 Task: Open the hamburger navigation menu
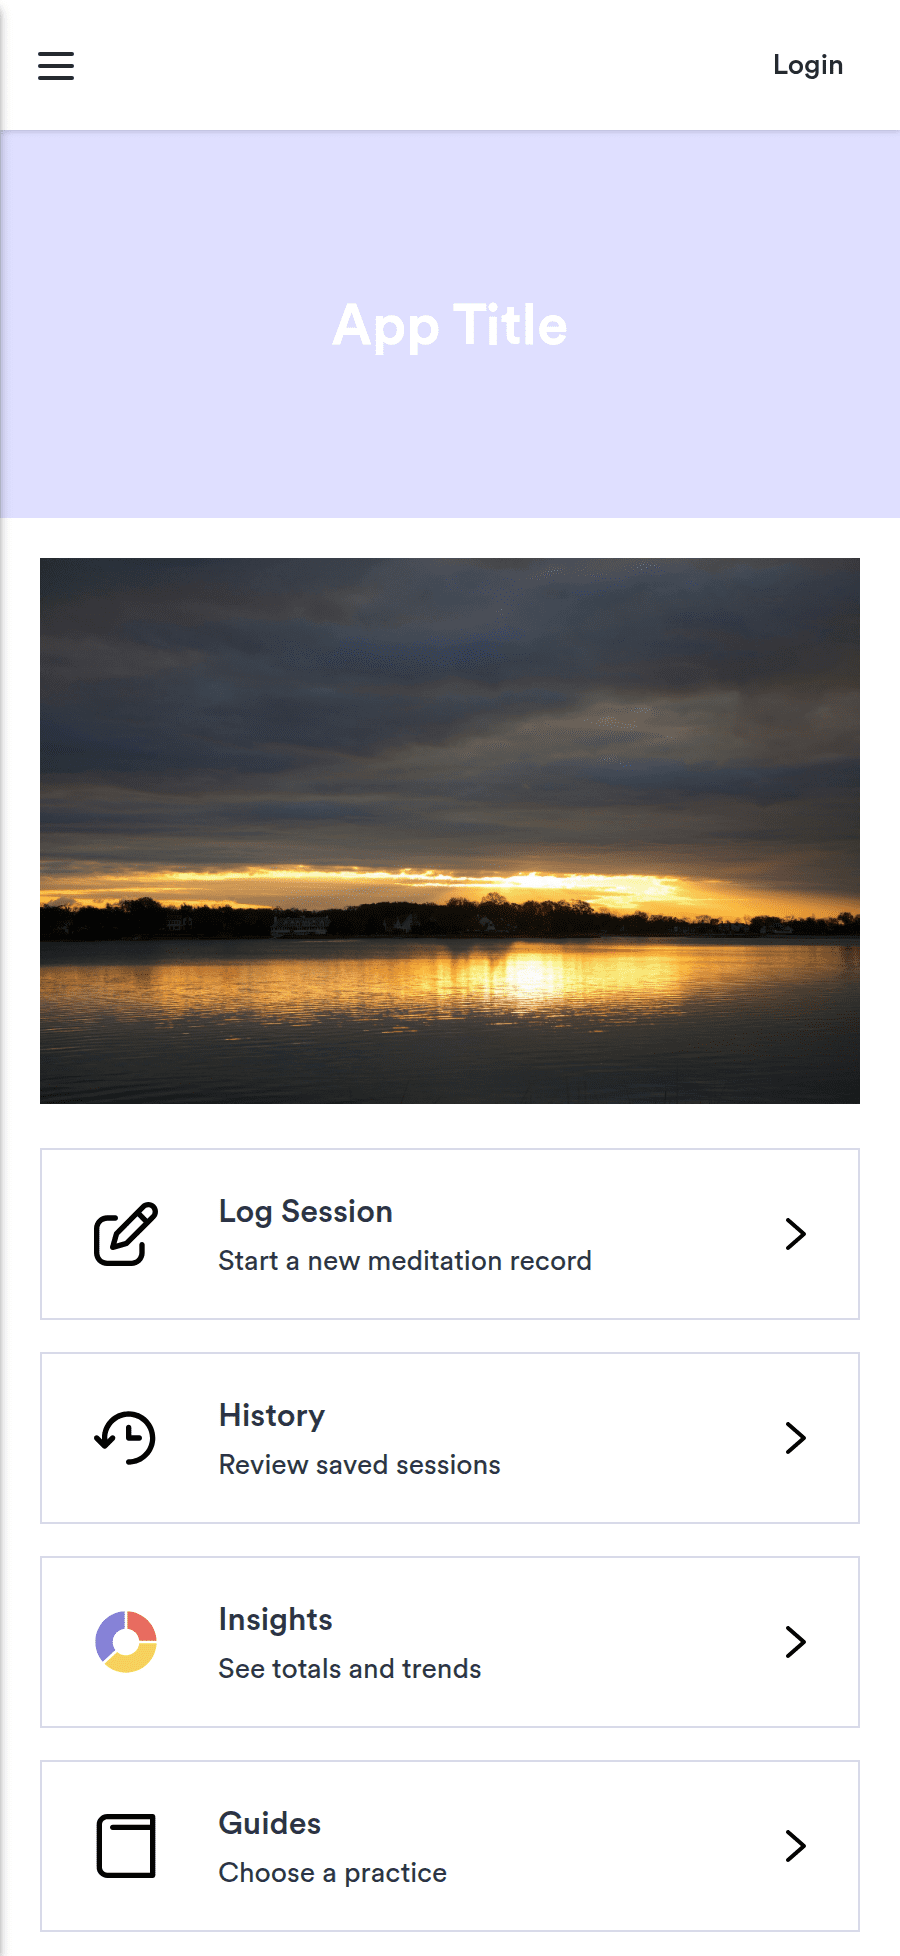coord(56,66)
